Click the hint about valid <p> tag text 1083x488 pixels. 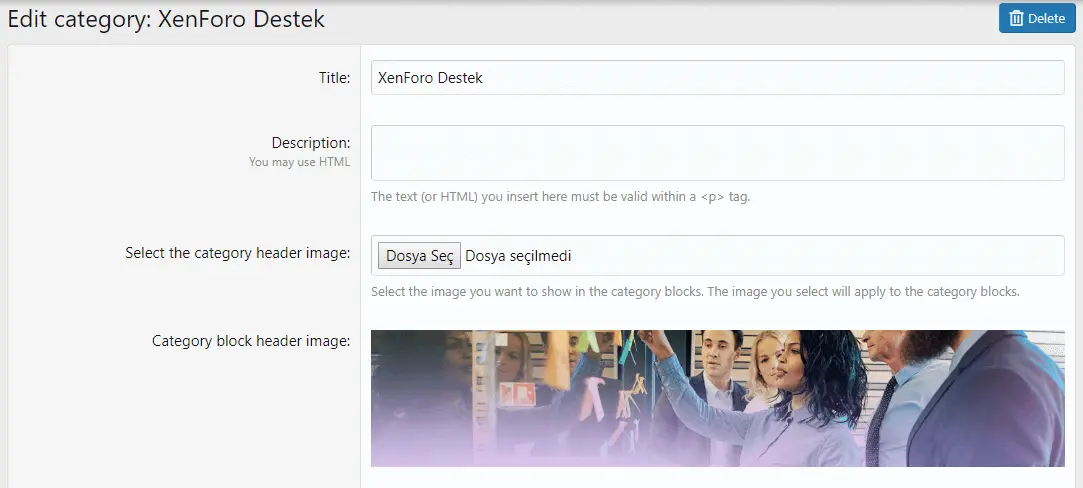pos(560,197)
